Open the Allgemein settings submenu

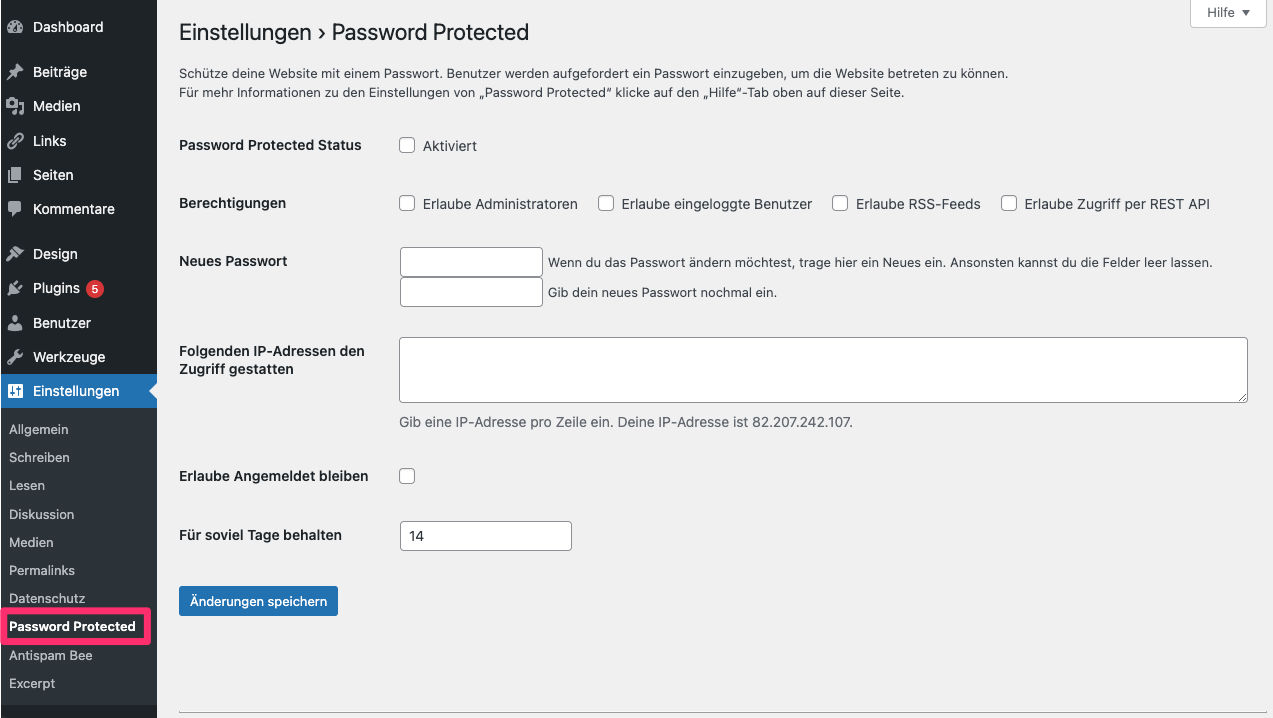pyautogui.click(x=39, y=429)
